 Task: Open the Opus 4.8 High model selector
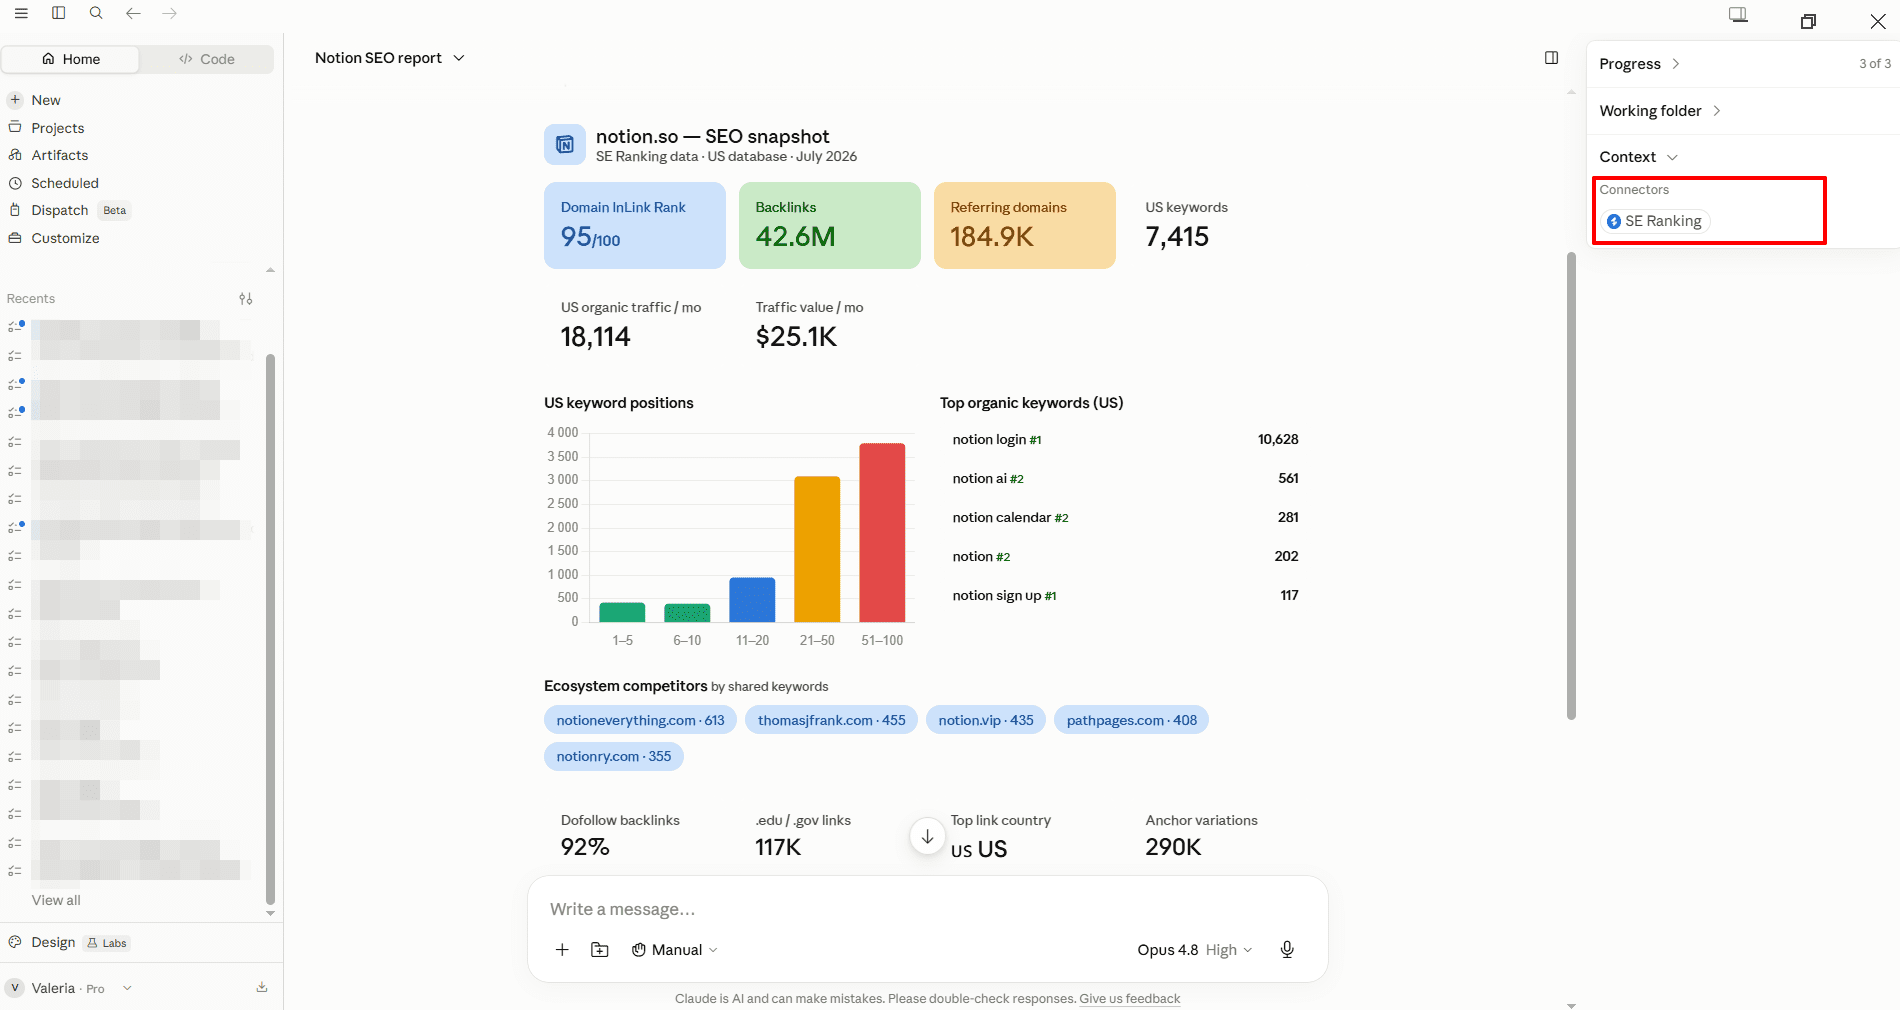tap(1194, 950)
